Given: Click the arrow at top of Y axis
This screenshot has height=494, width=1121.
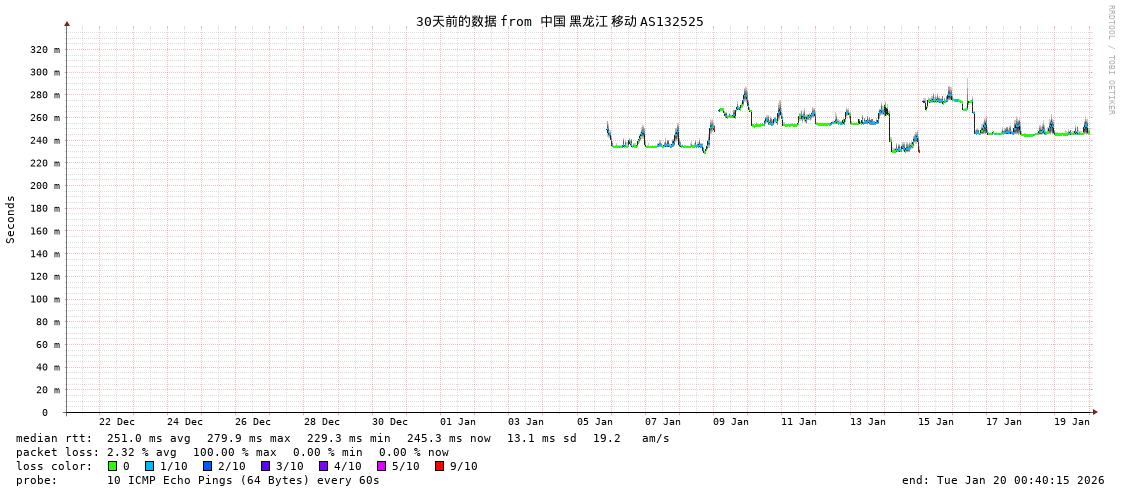Looking at the screenshot, I should (67, 23).
